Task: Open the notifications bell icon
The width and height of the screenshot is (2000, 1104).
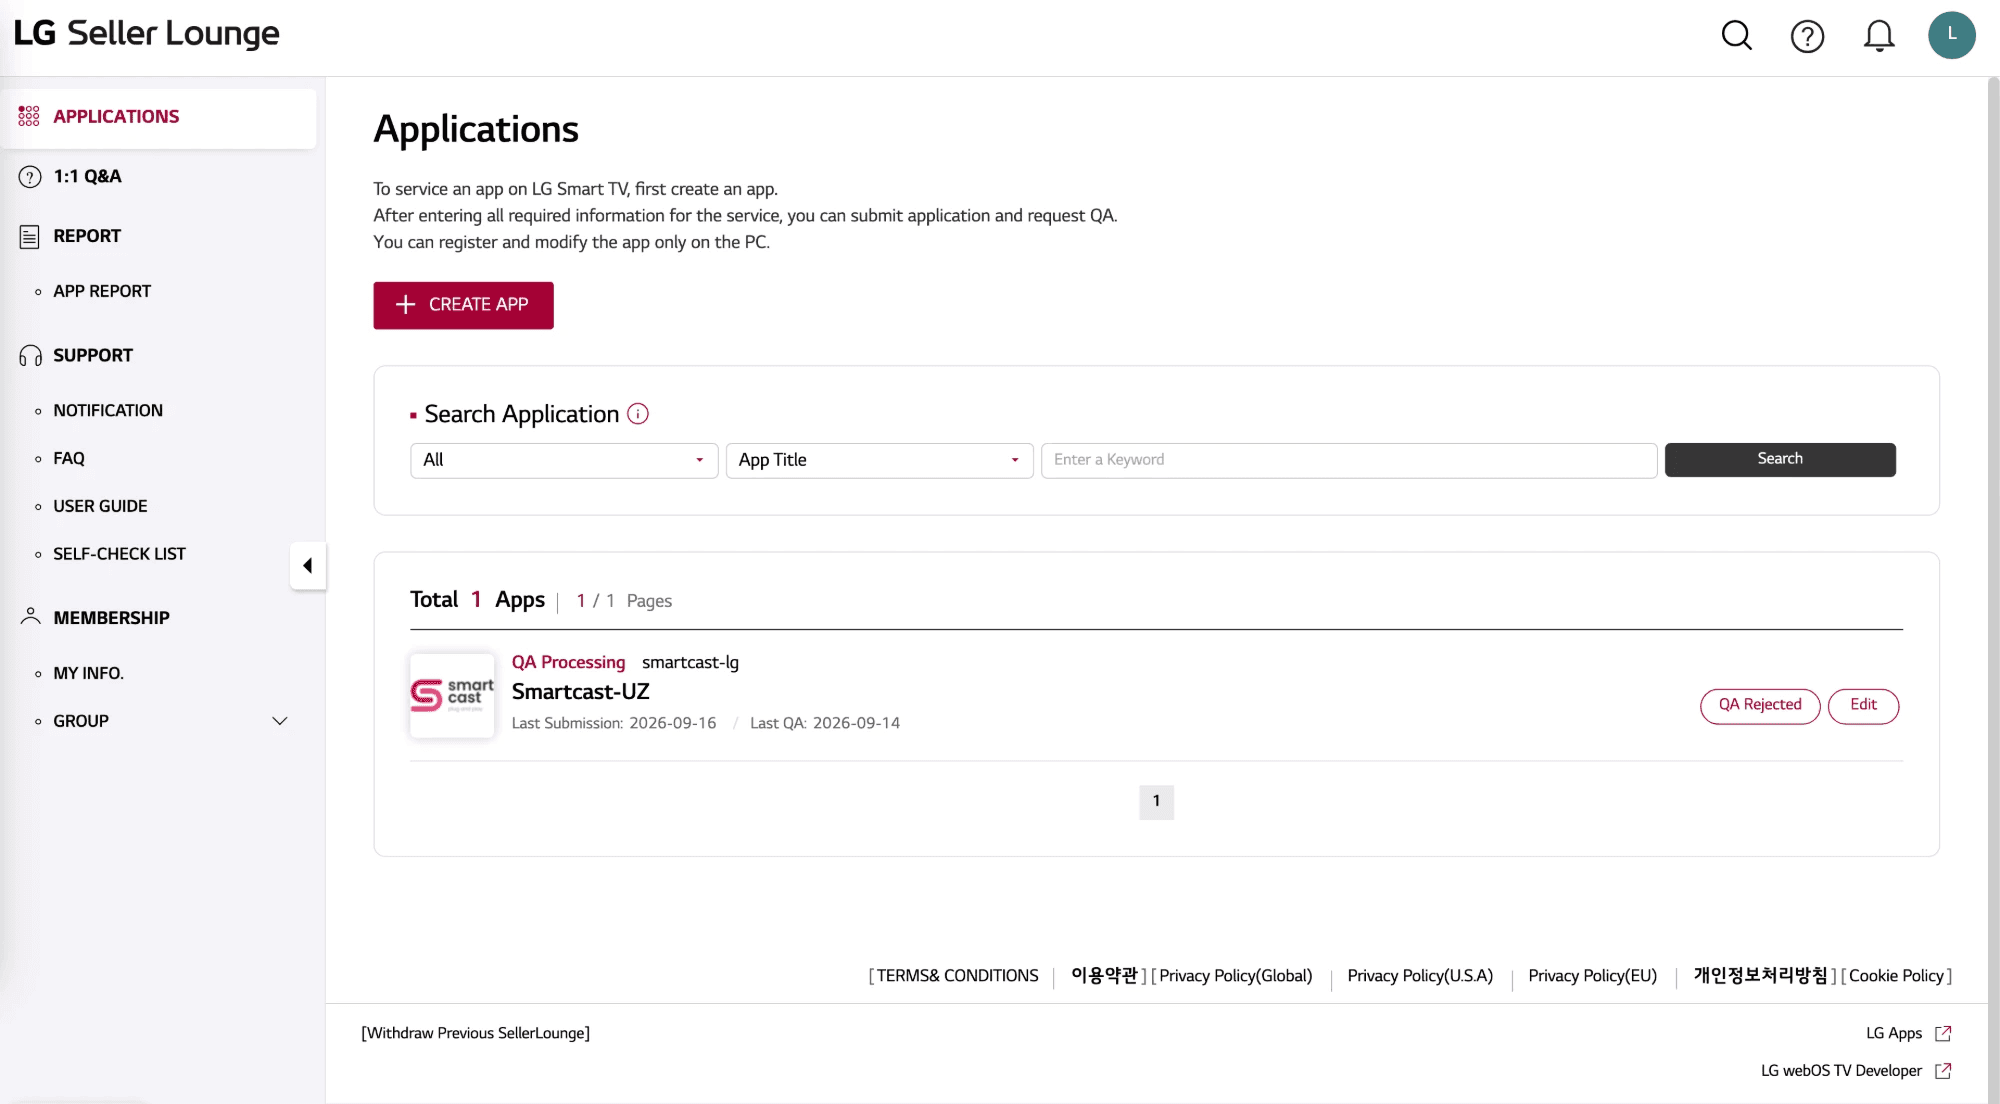Action: point(1879,36)
